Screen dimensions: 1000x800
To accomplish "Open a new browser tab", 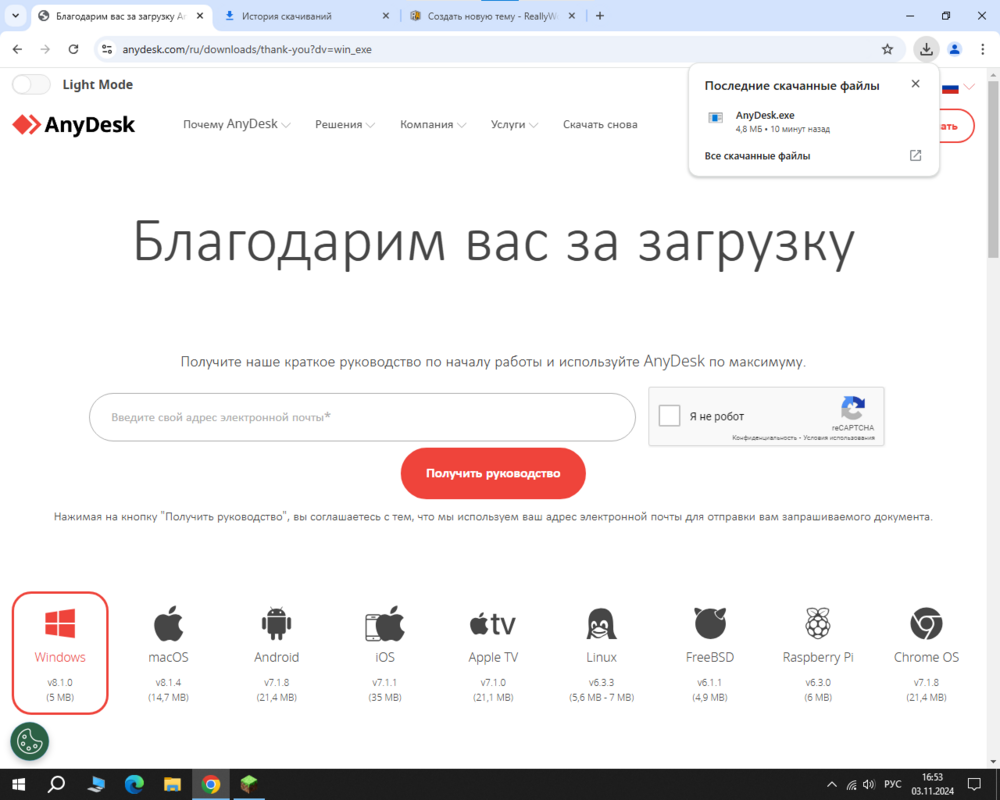I will pos(599,16).
